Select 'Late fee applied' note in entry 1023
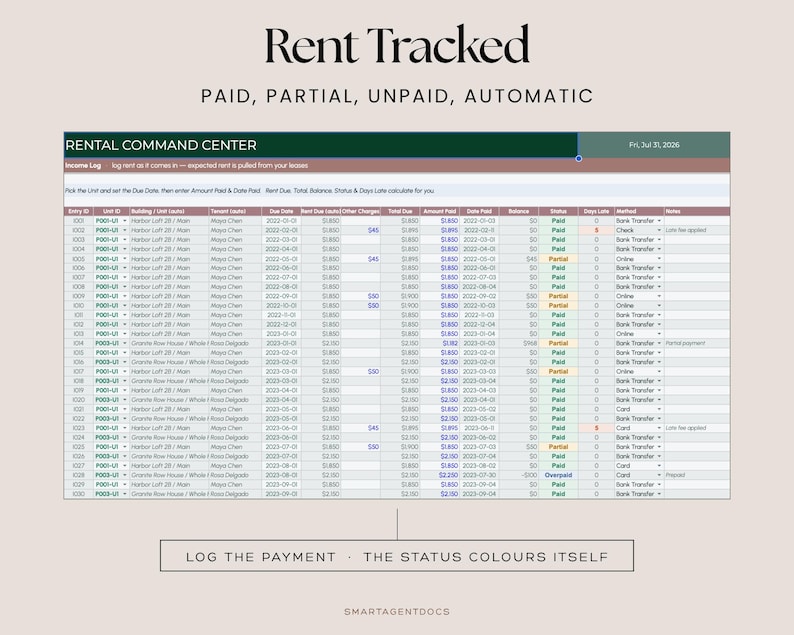Image resolution: width=794 pixels, height=635 pixels. (697, 428)
